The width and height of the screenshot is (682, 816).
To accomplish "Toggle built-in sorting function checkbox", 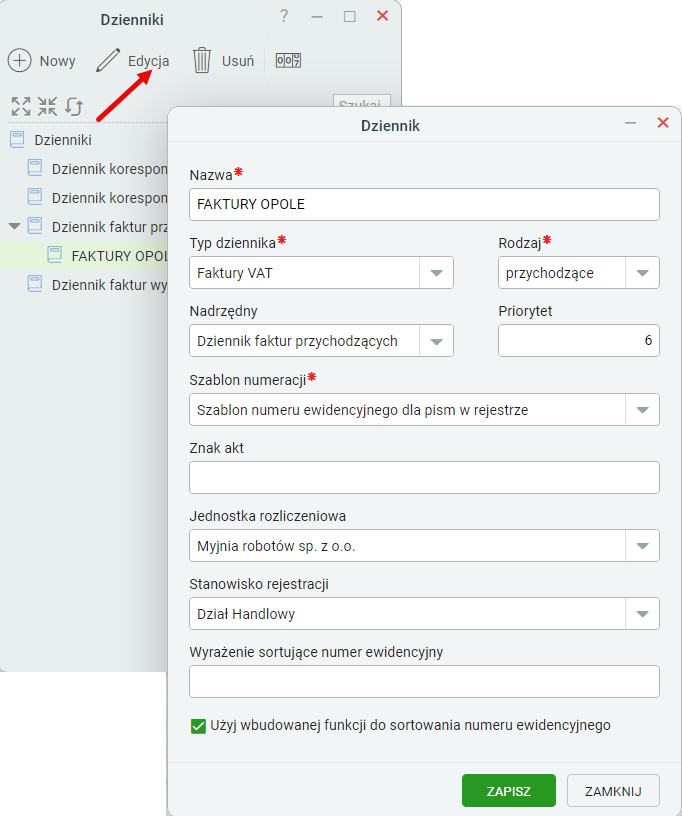I will click(x=198, y=726).
